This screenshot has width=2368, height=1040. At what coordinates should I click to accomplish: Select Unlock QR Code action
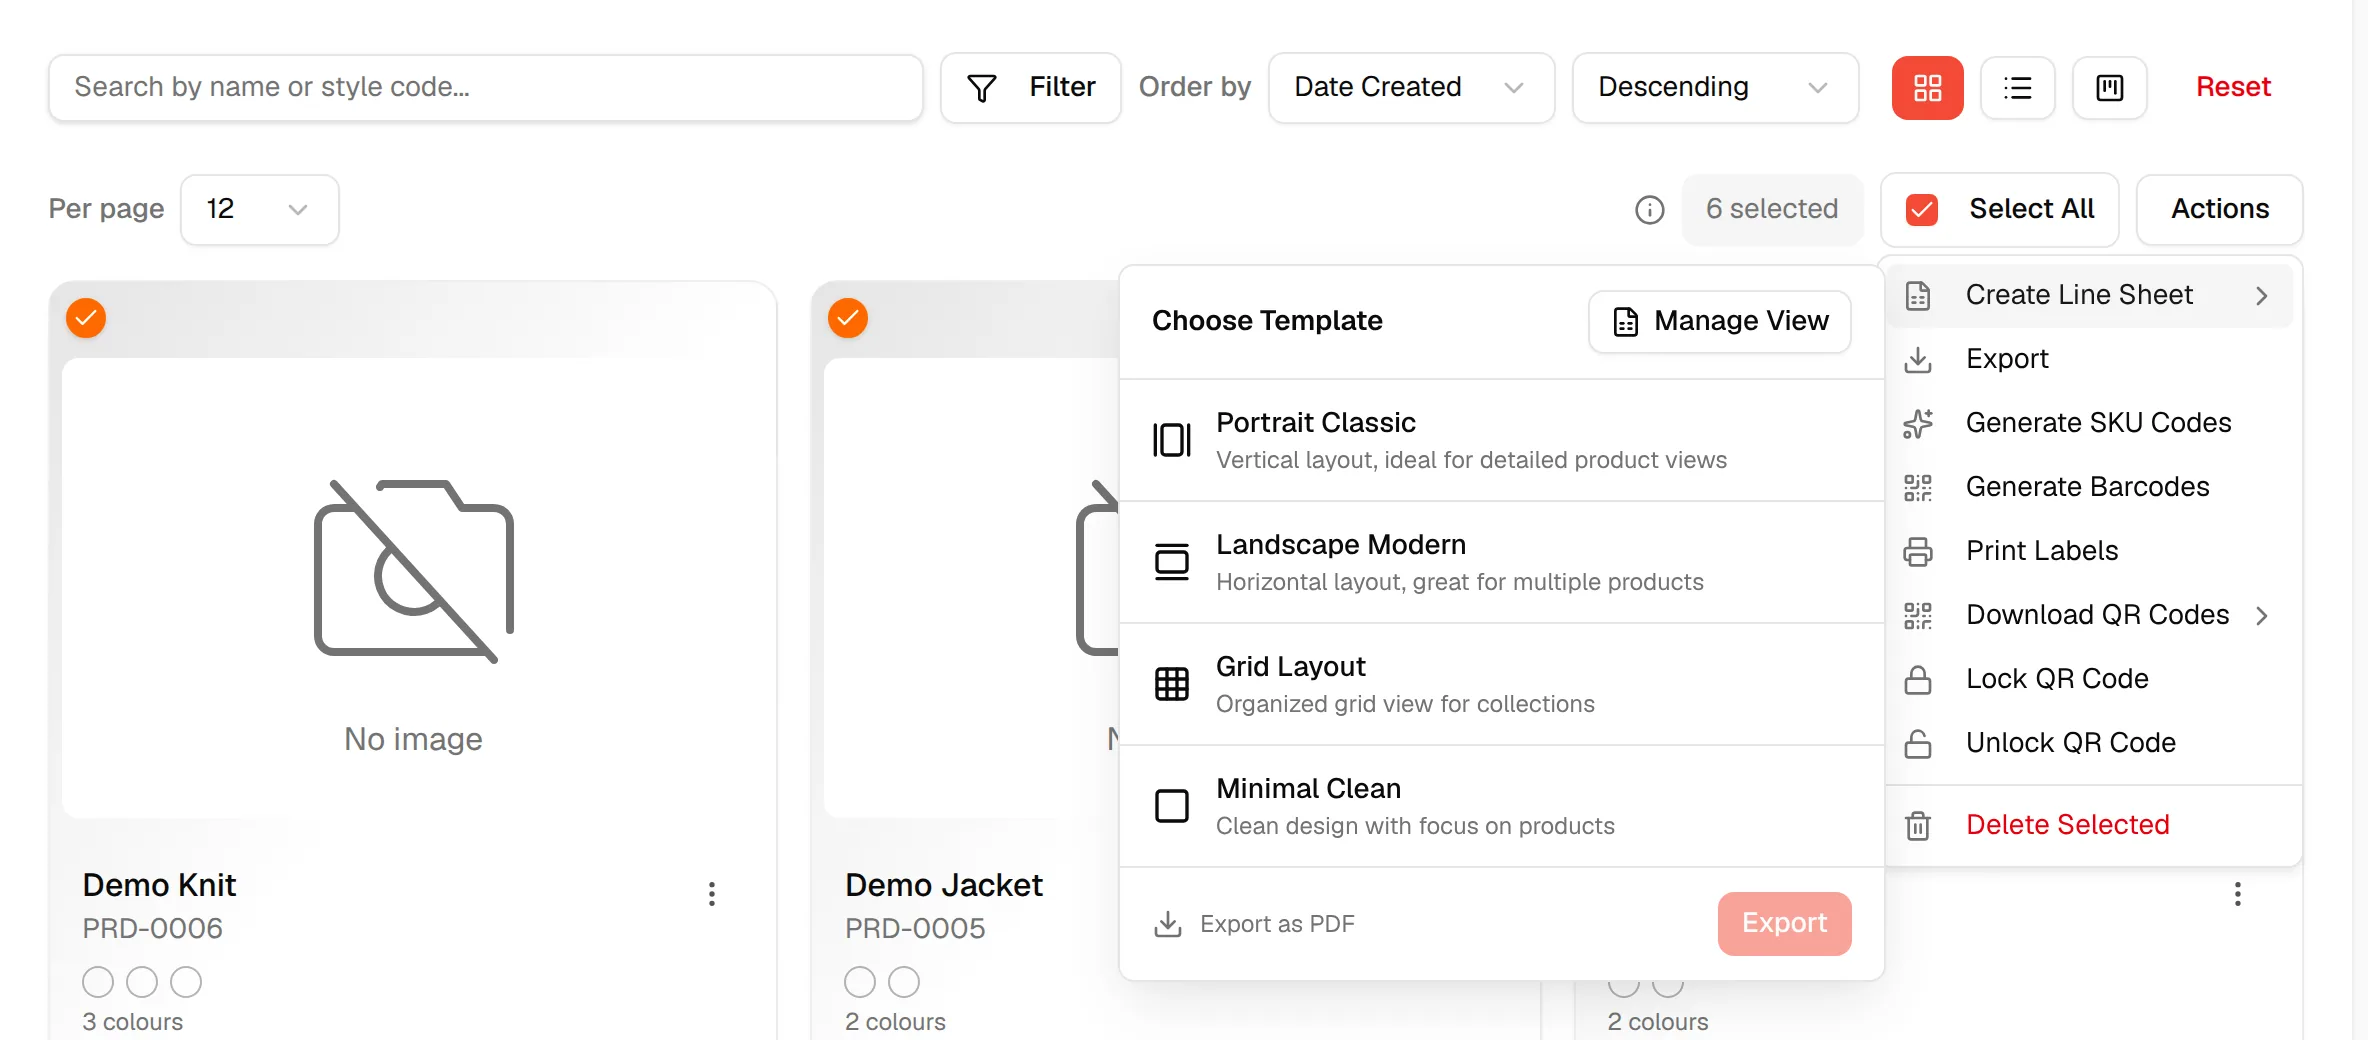point(2091,743)
